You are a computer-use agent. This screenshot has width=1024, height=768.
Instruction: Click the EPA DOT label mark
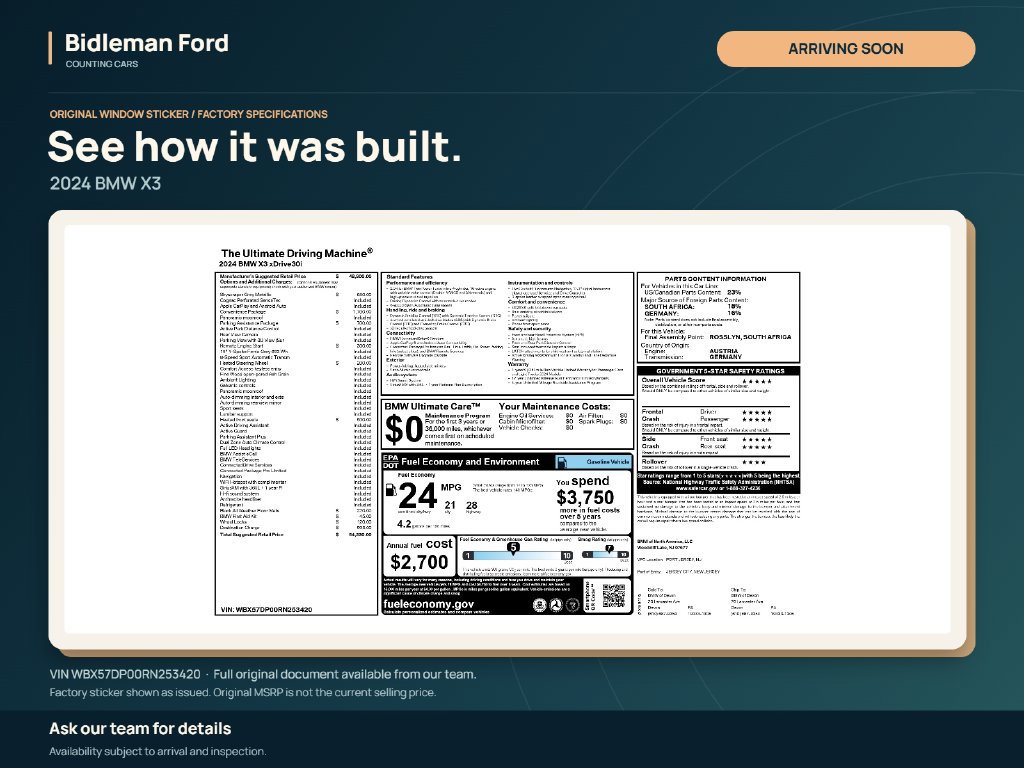click(391, 462)
